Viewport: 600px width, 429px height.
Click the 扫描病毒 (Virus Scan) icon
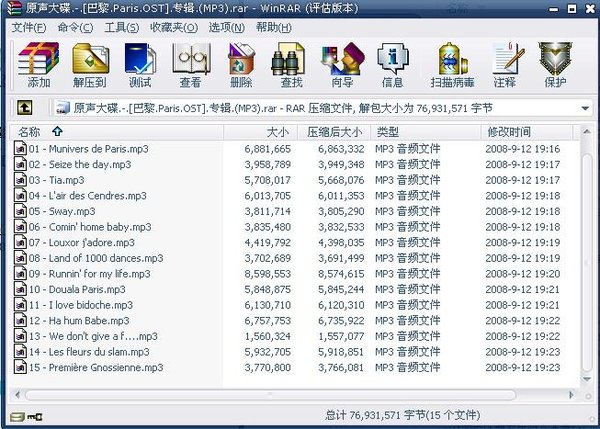click(452, 65)
